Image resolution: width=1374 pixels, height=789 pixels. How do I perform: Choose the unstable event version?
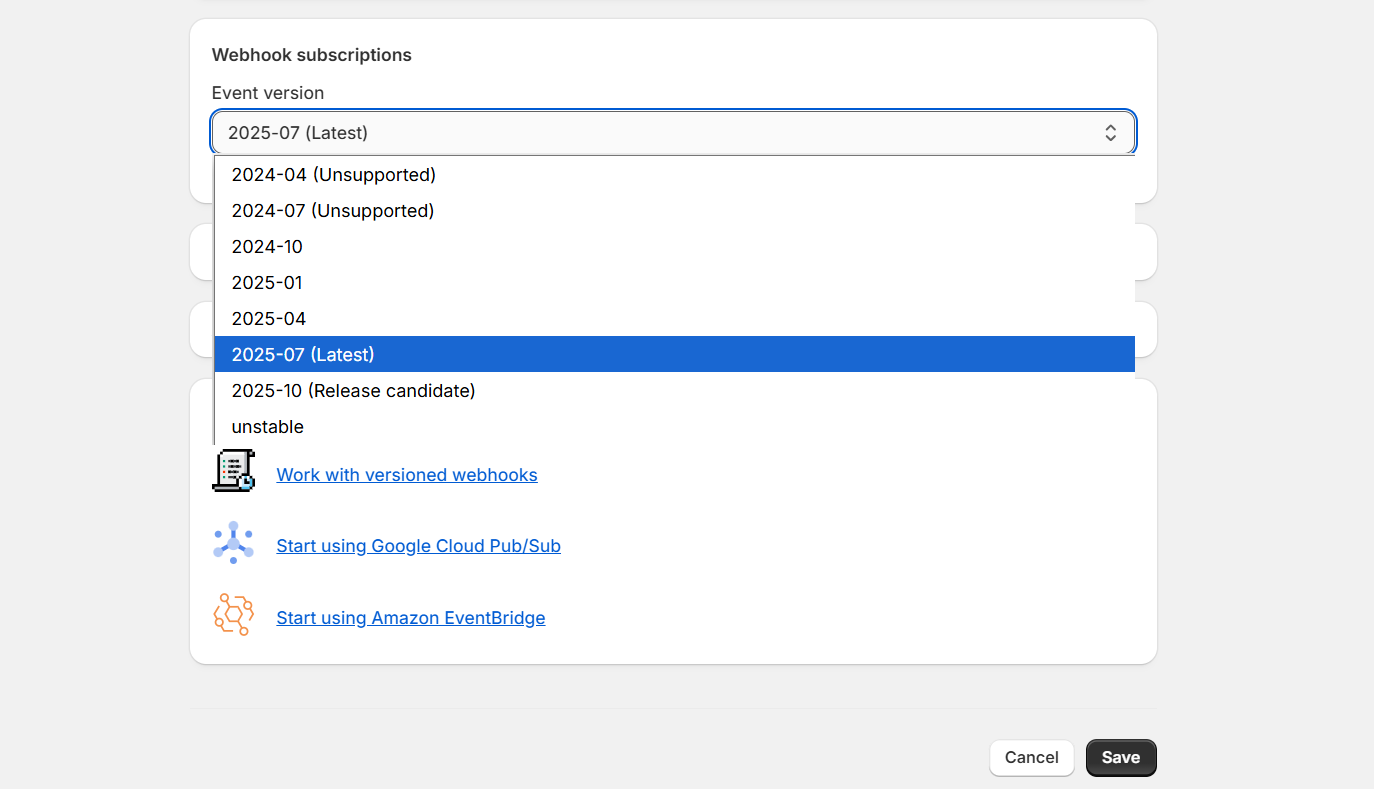(268, 427)
